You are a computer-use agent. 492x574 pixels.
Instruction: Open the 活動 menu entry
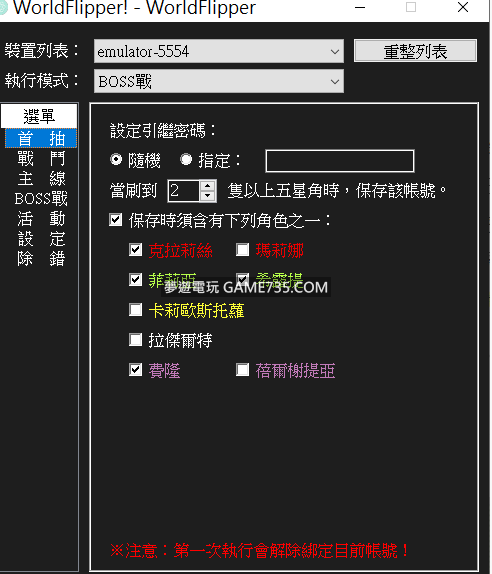coord(41,219)
